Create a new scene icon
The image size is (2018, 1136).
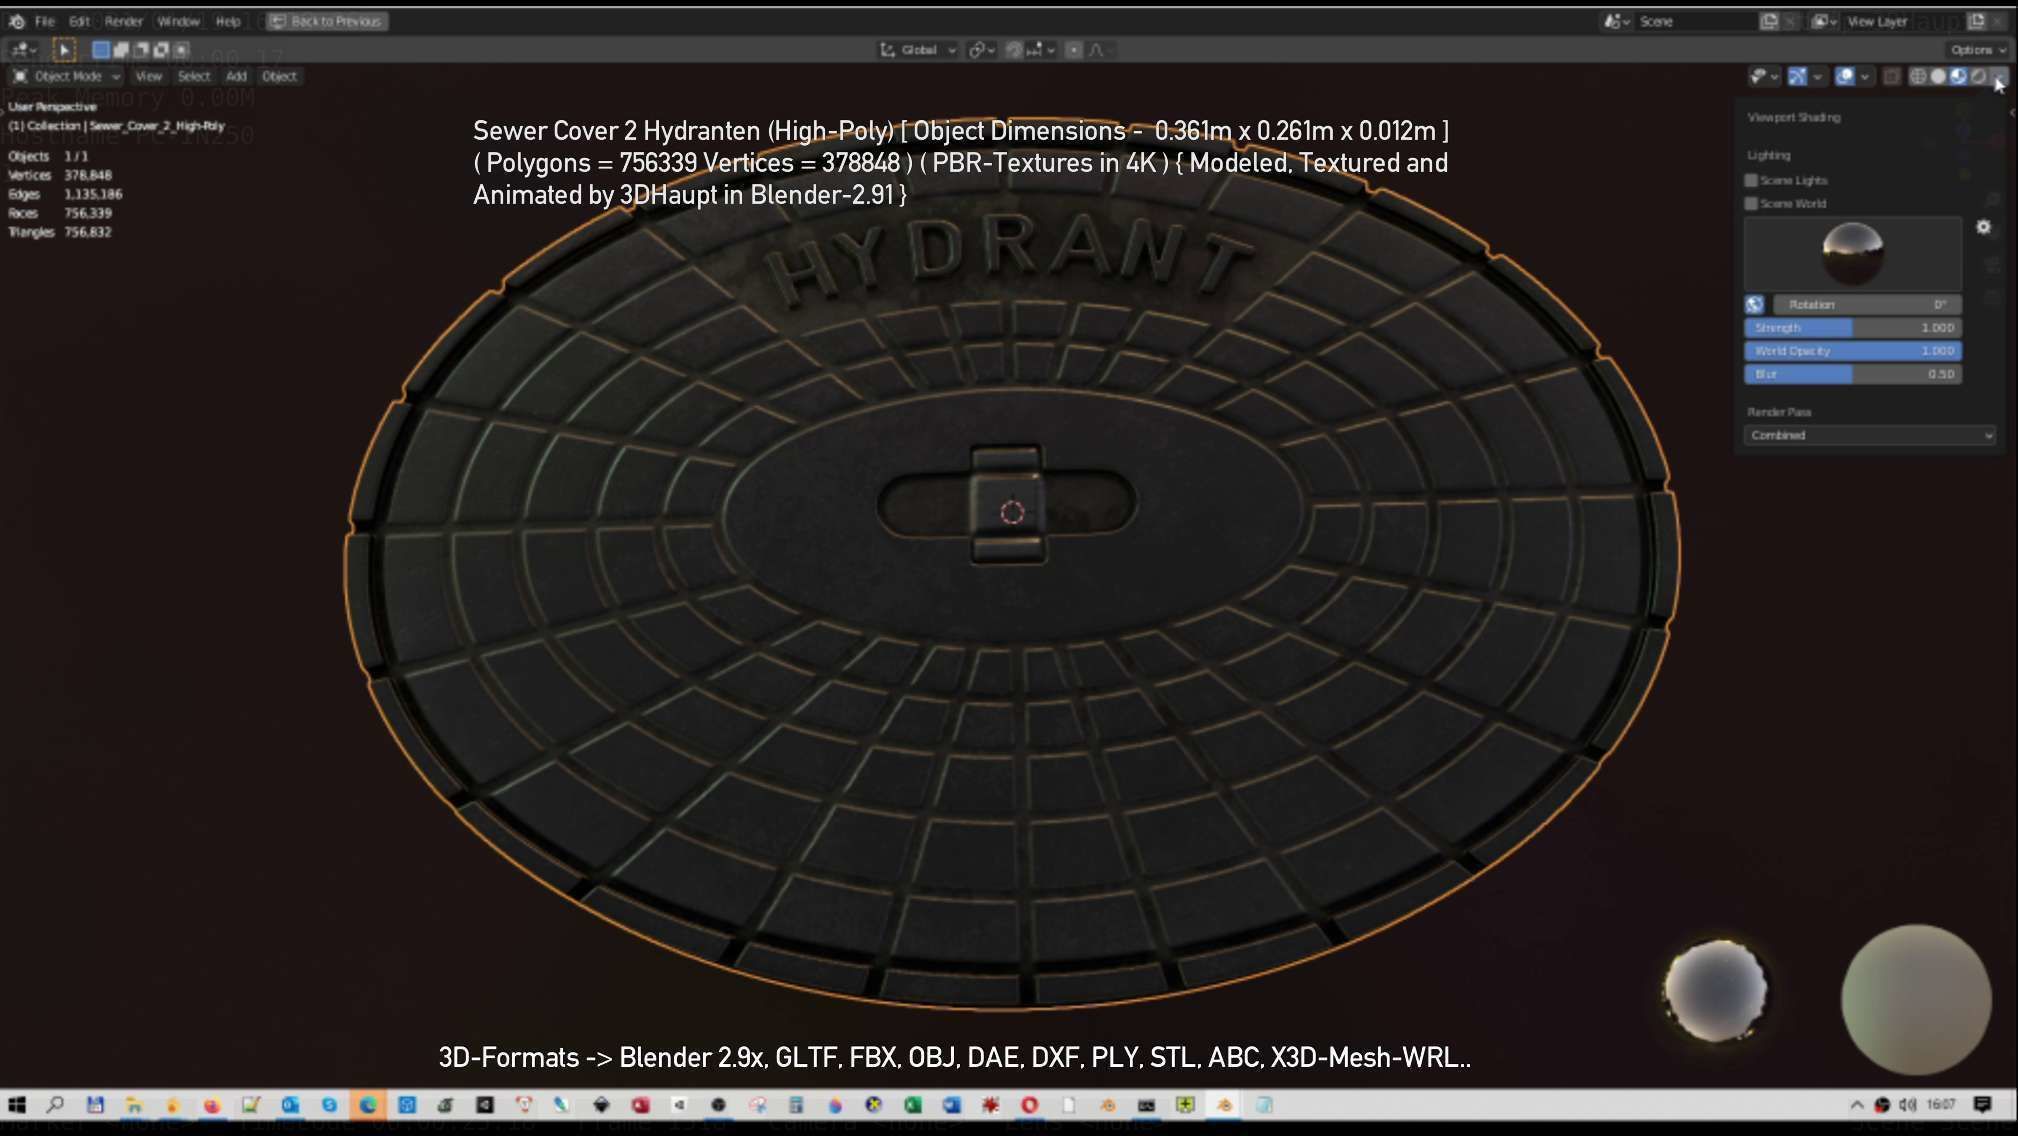(x=1769, y=21)
